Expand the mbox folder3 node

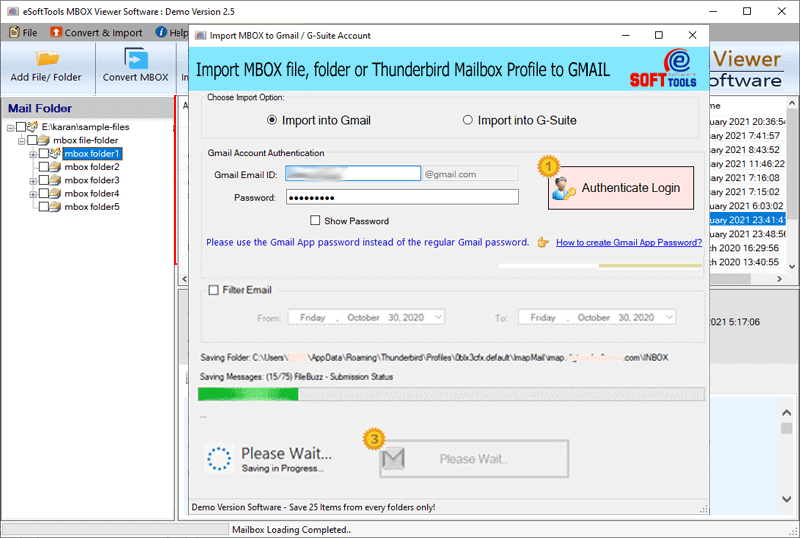coord(33,181)
